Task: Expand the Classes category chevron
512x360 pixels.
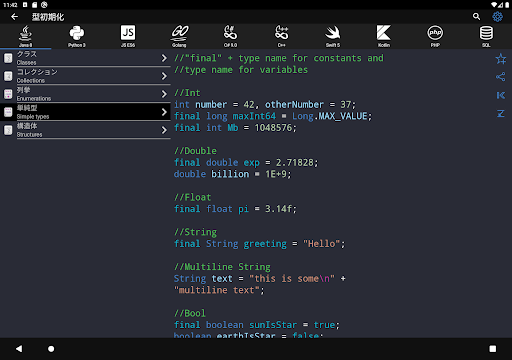Action: click(x=164, y=58)
